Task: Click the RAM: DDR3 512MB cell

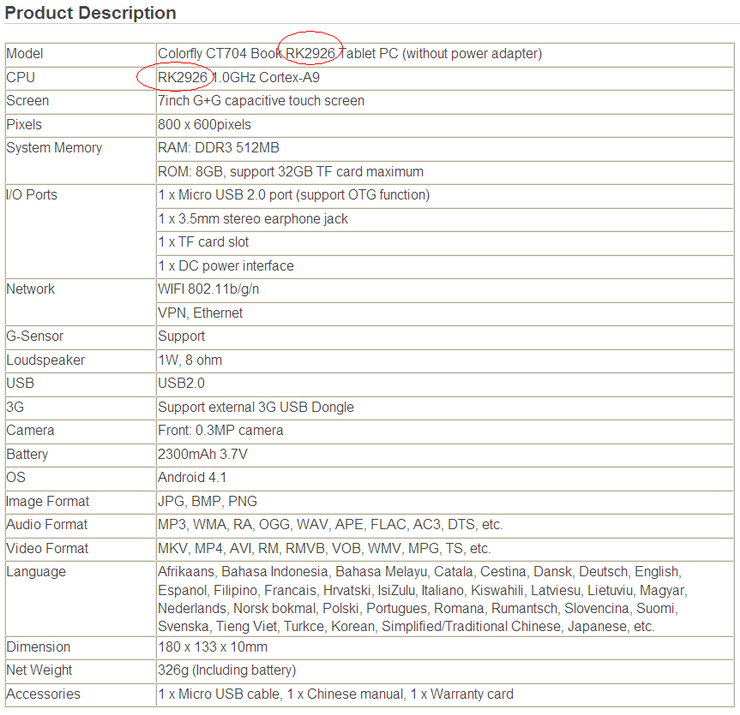Action: (218, 148)
